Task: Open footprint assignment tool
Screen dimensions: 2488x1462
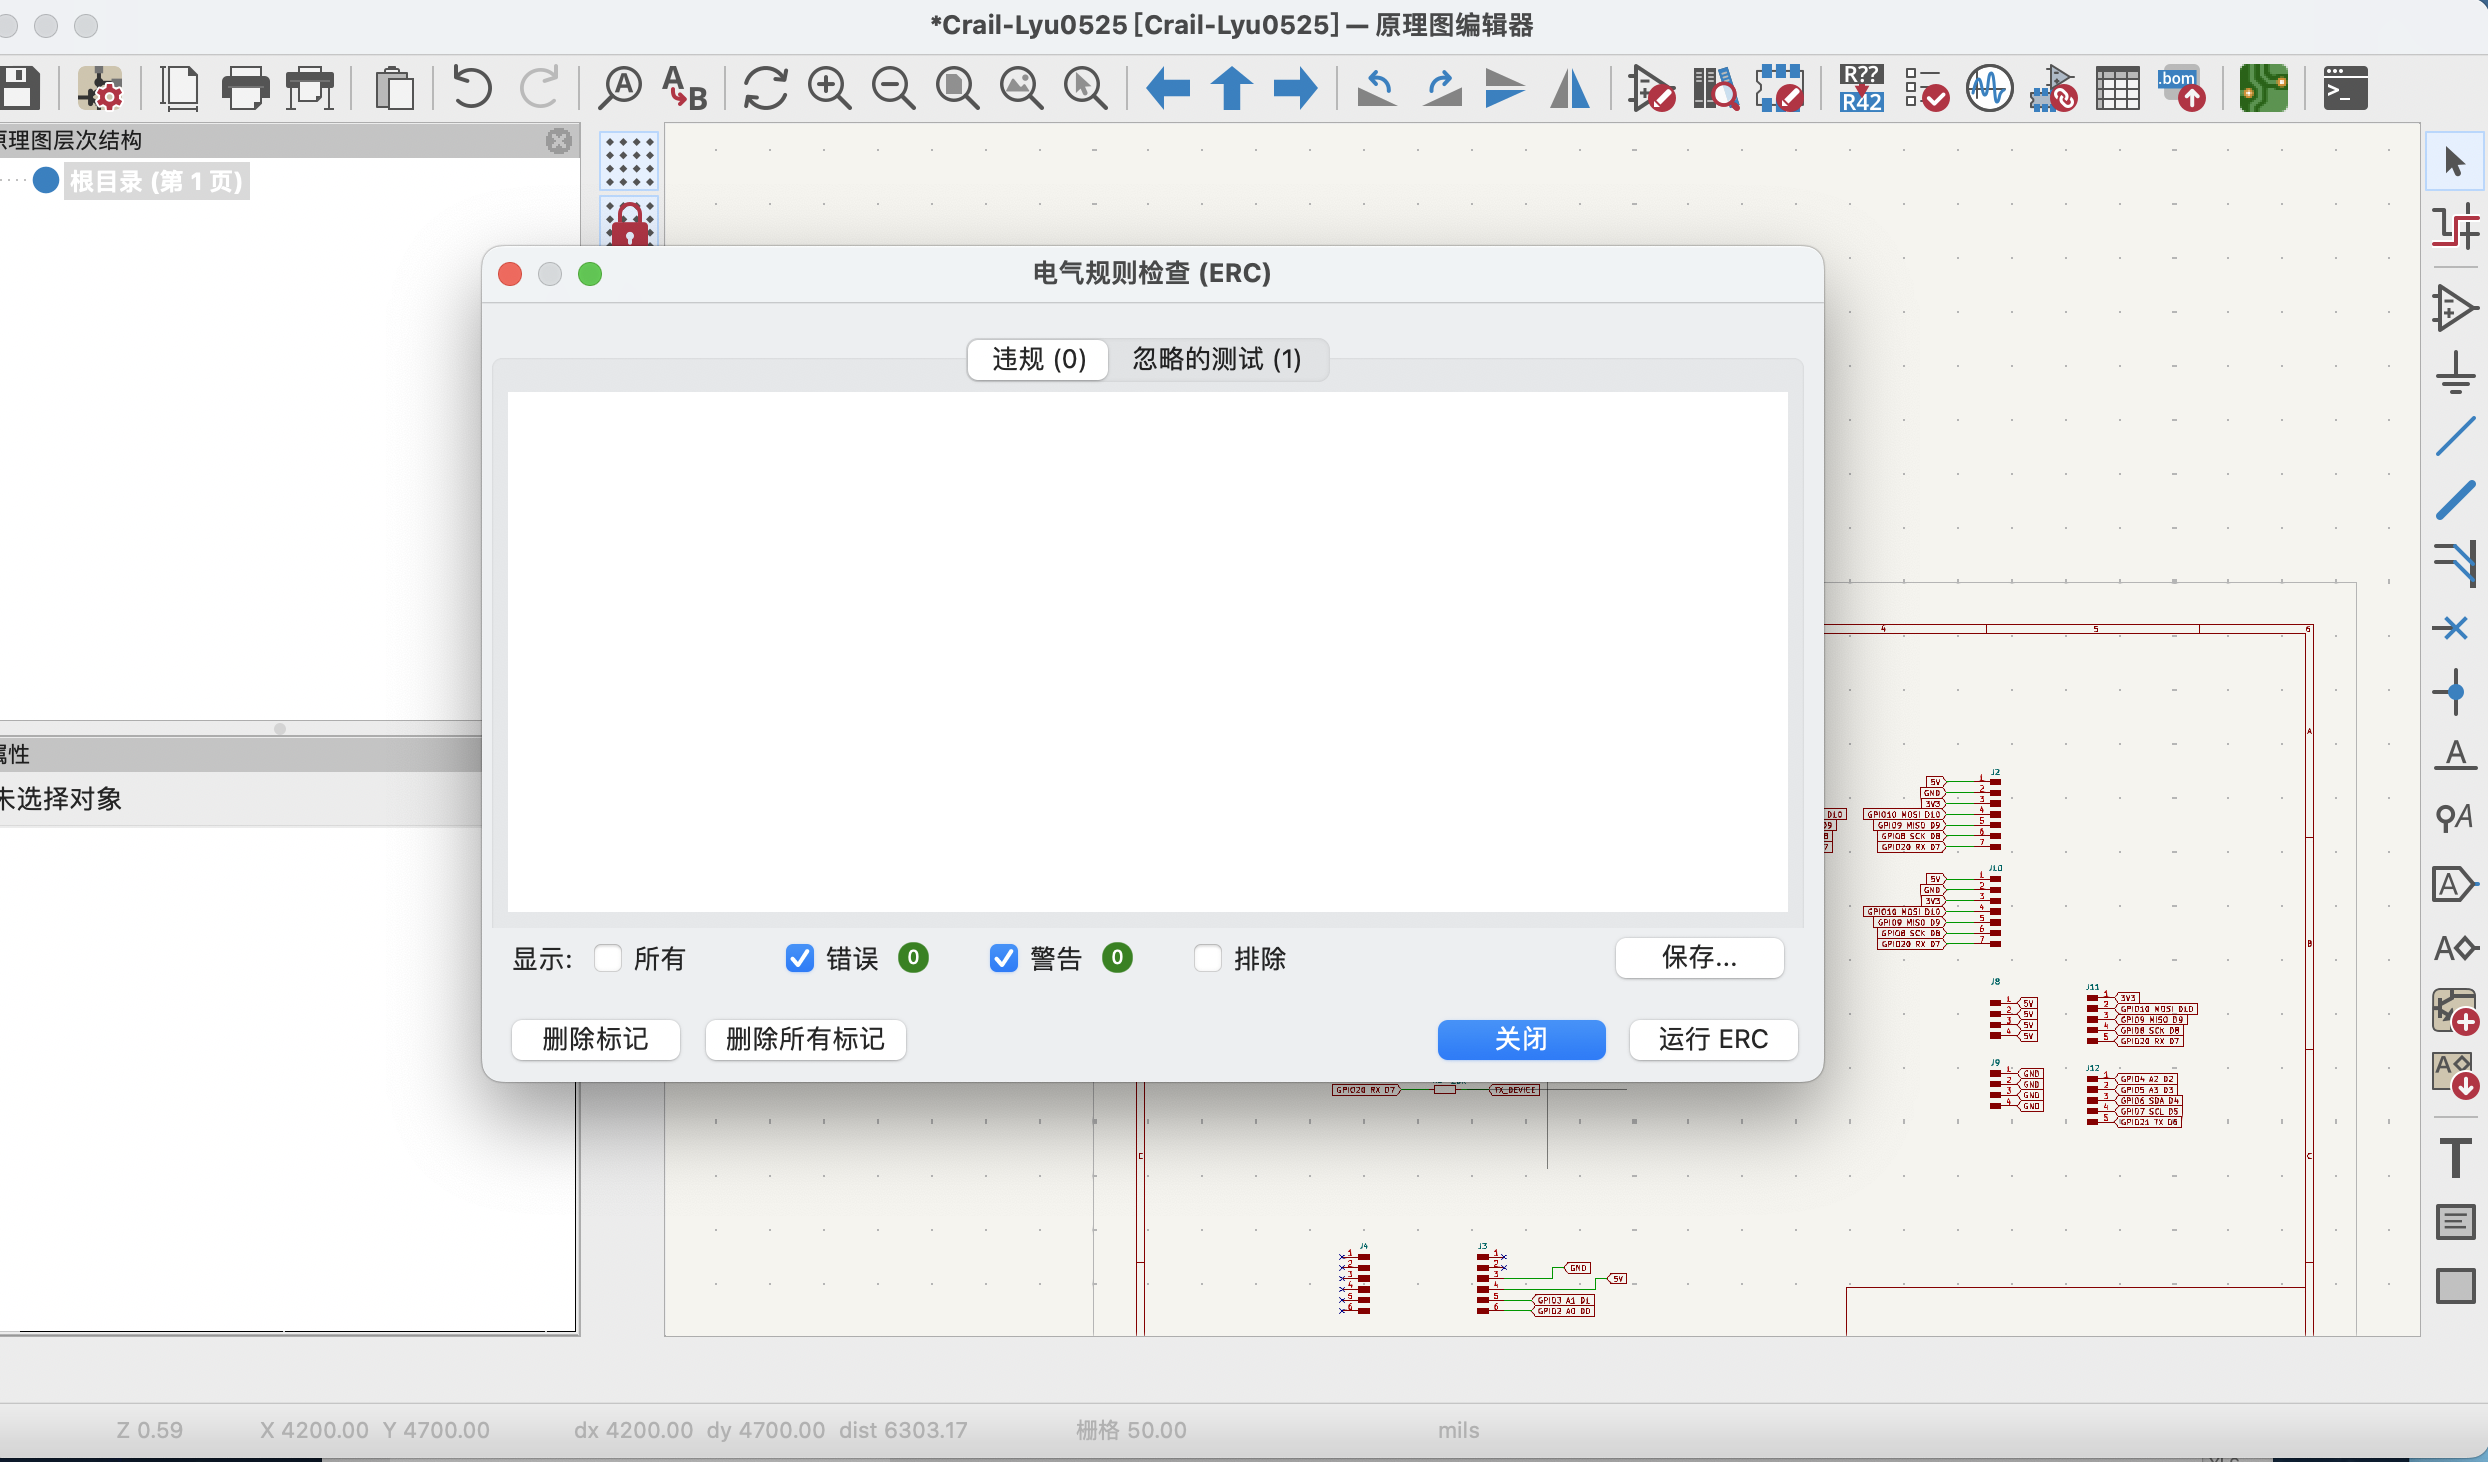Action: tap(2054, 88)
